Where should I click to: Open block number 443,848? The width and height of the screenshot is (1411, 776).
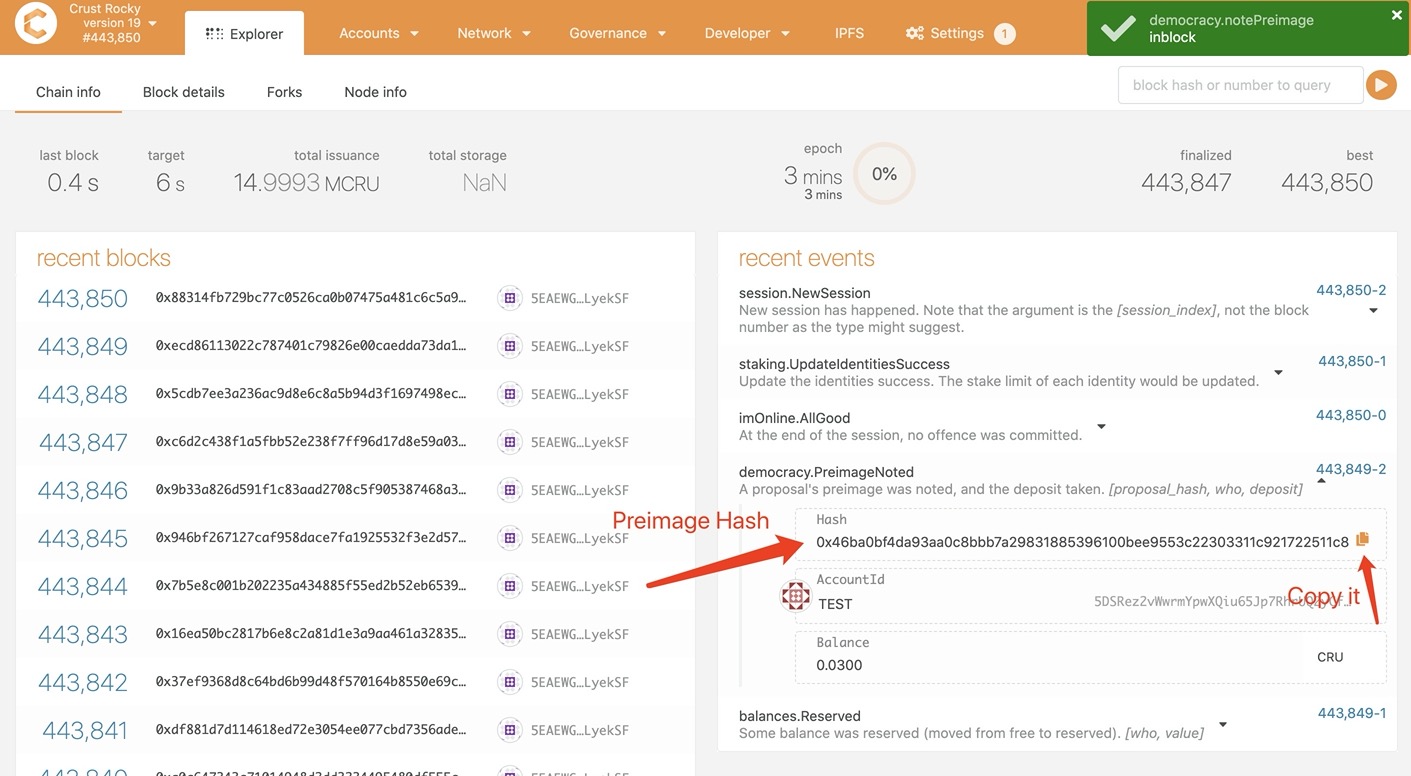83,394
